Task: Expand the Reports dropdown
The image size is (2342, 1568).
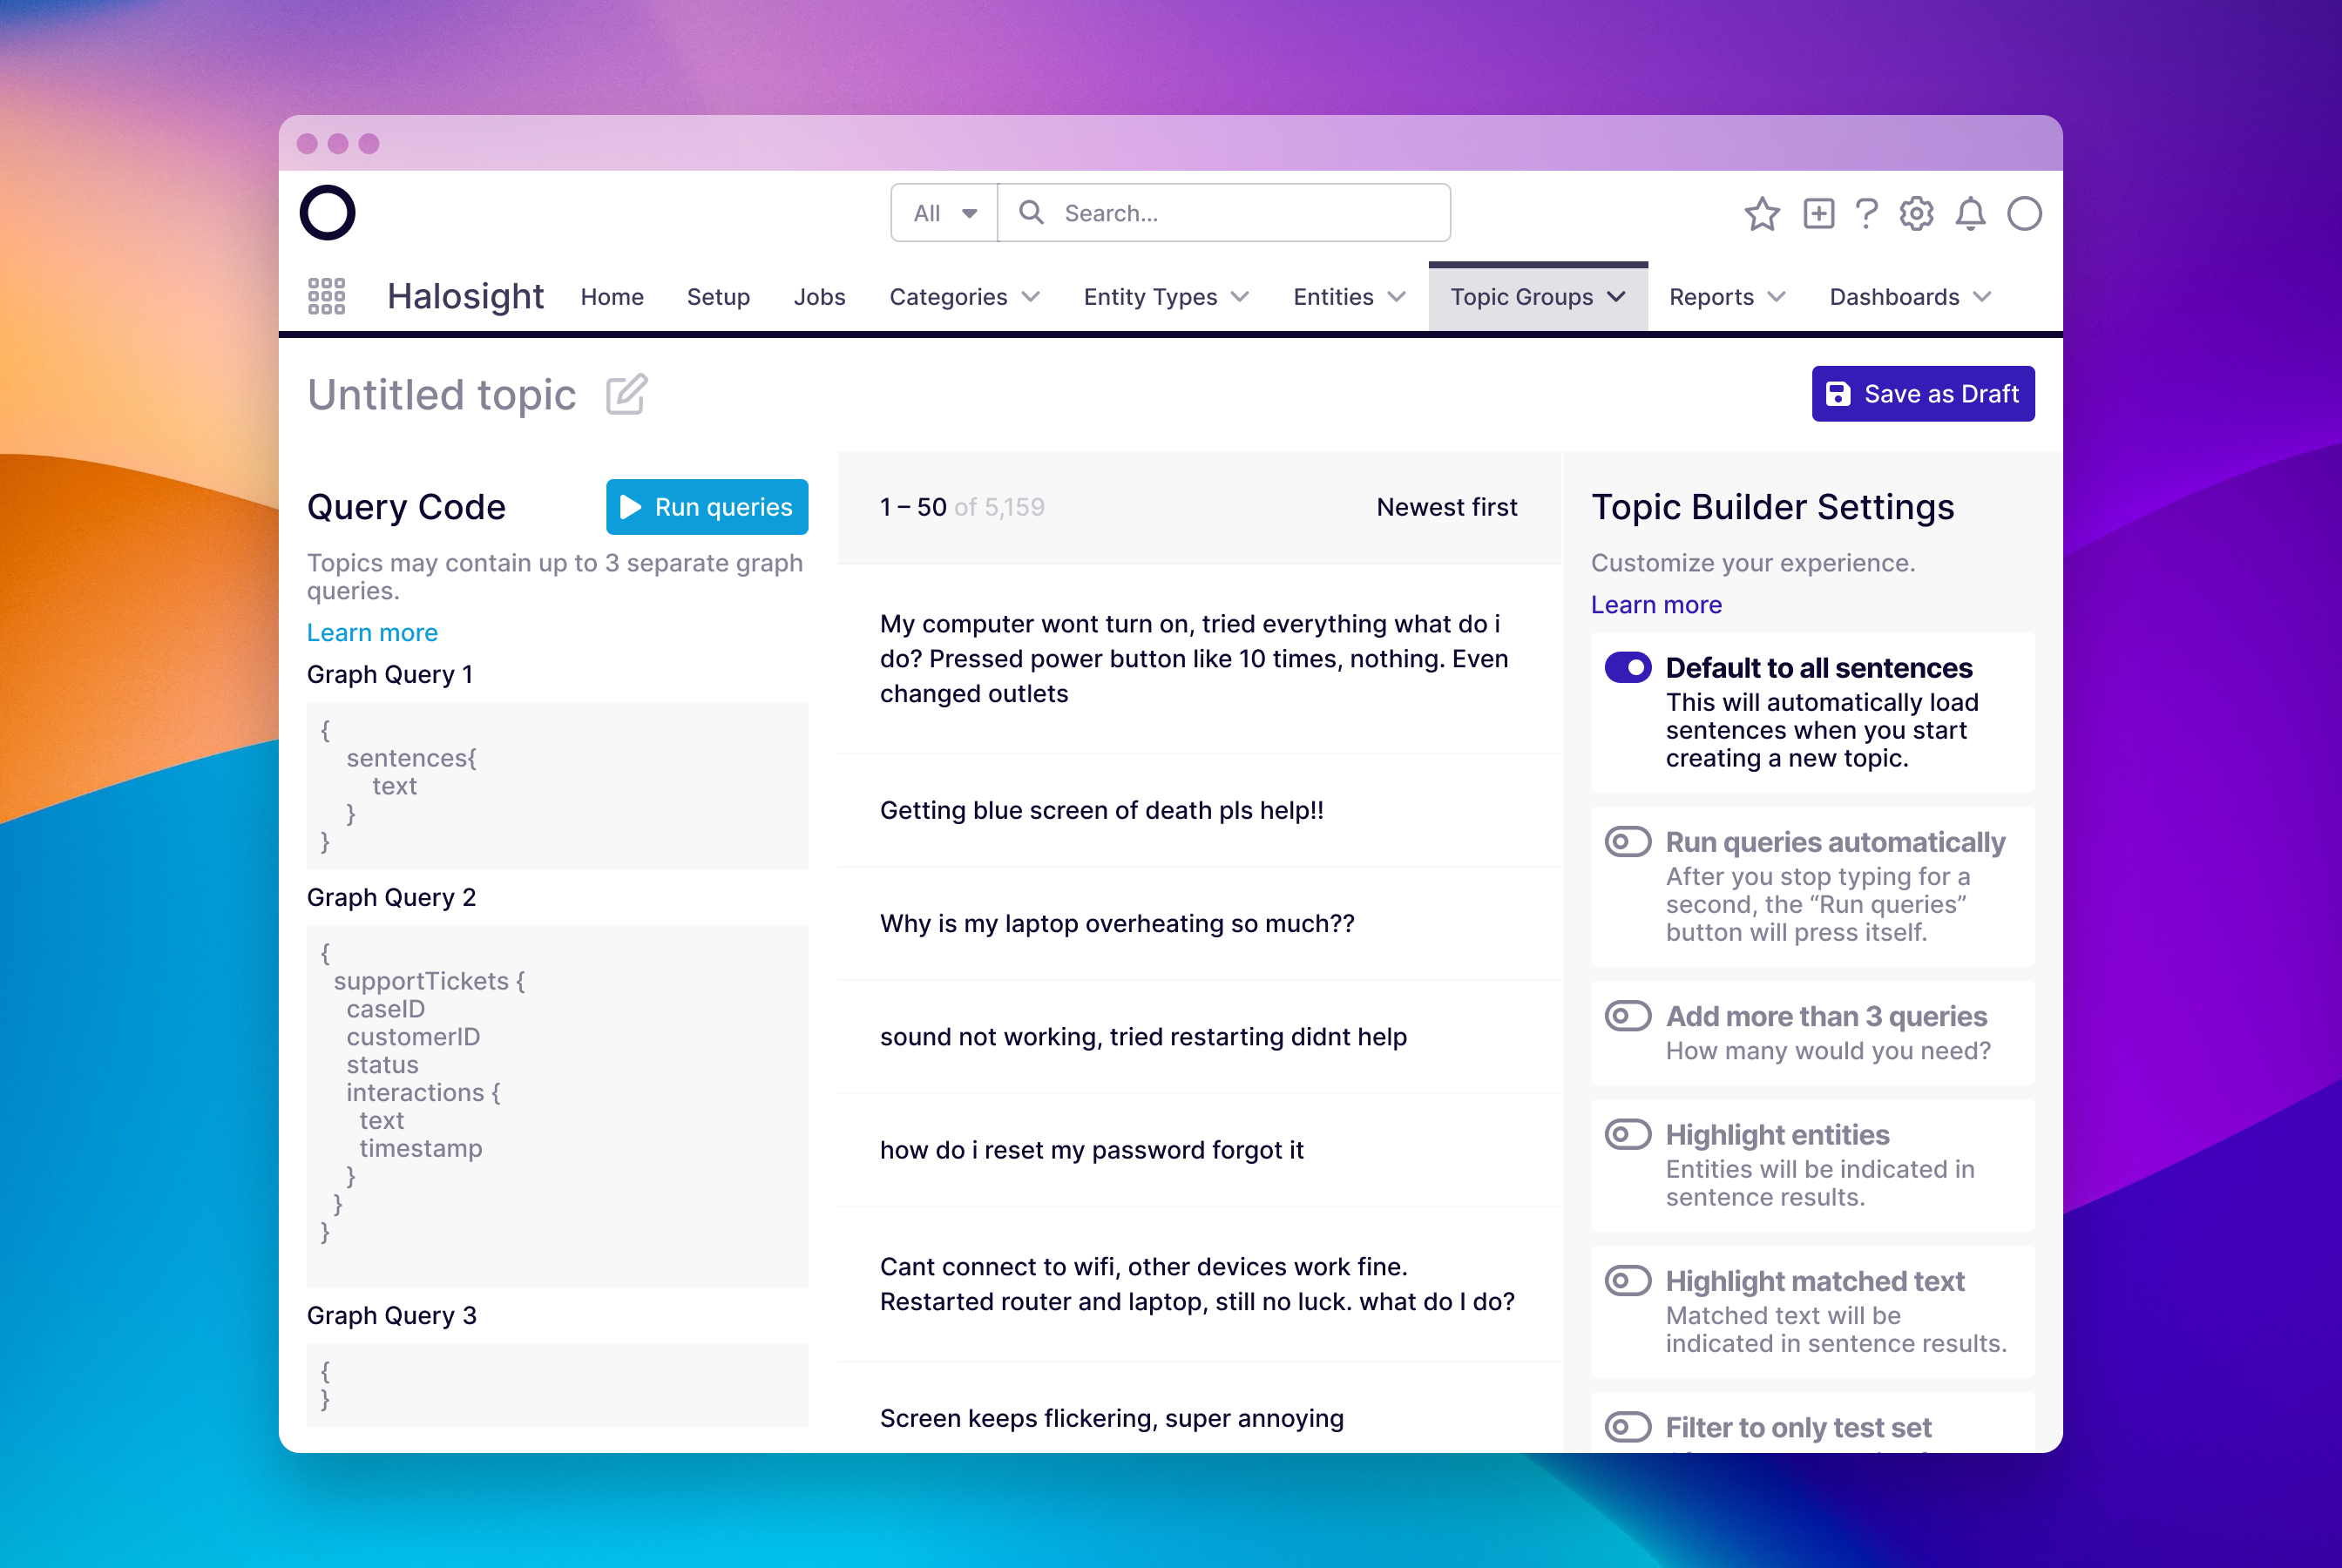Action: point(1725,296)
